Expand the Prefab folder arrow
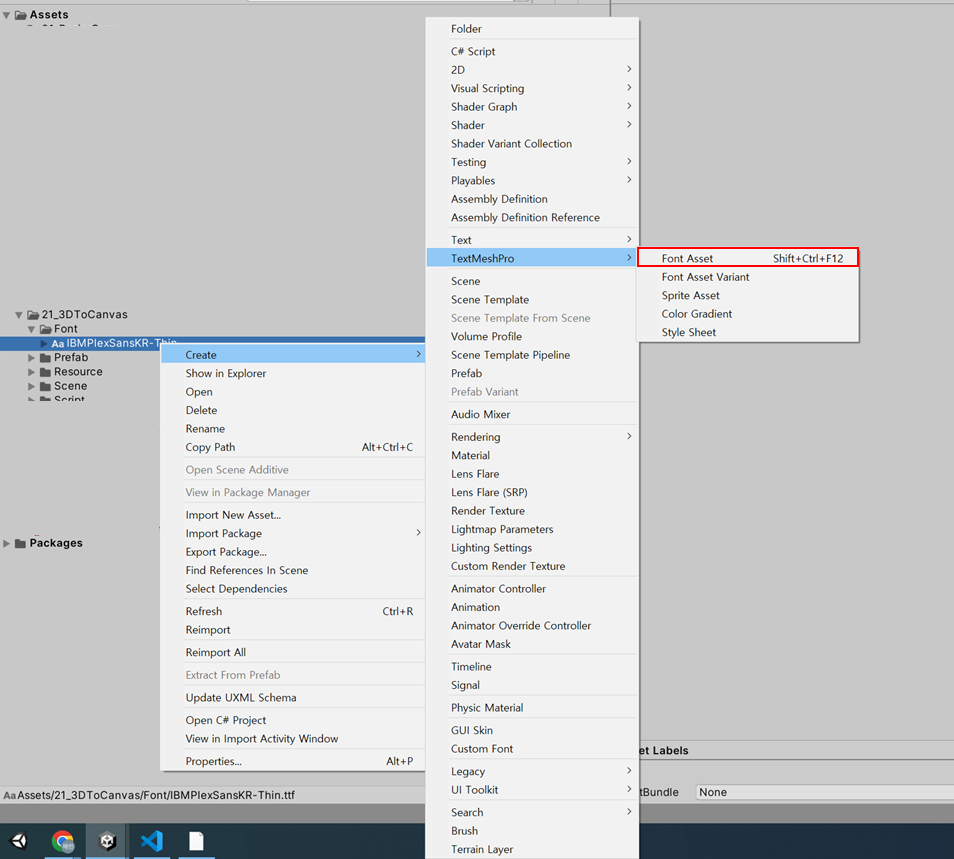Screen dimensions: 954x859 (x=31, y=358)
